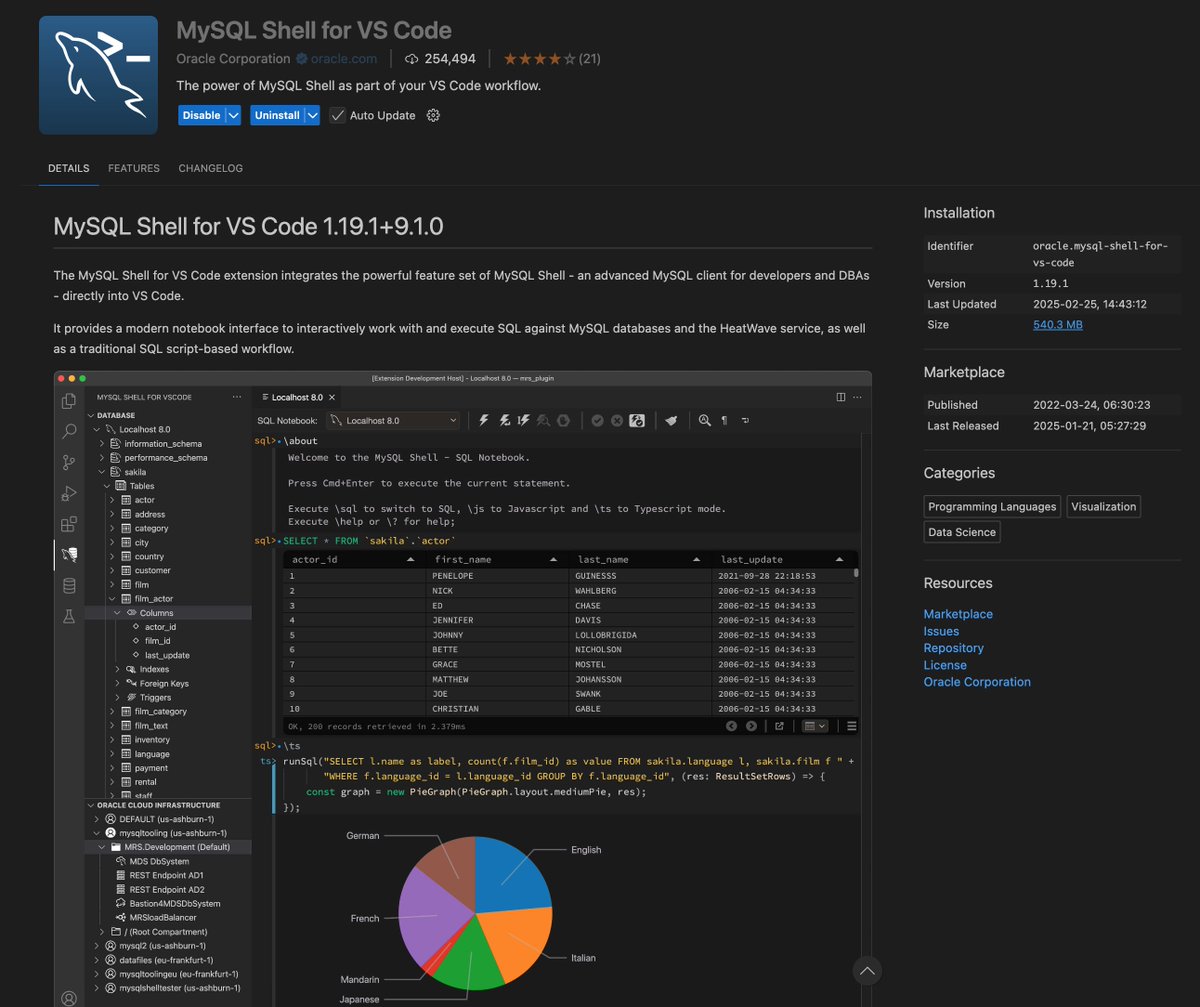
Task: Click the notebook toolbar's find magnifier icon
Action: (x=705, y=421)
